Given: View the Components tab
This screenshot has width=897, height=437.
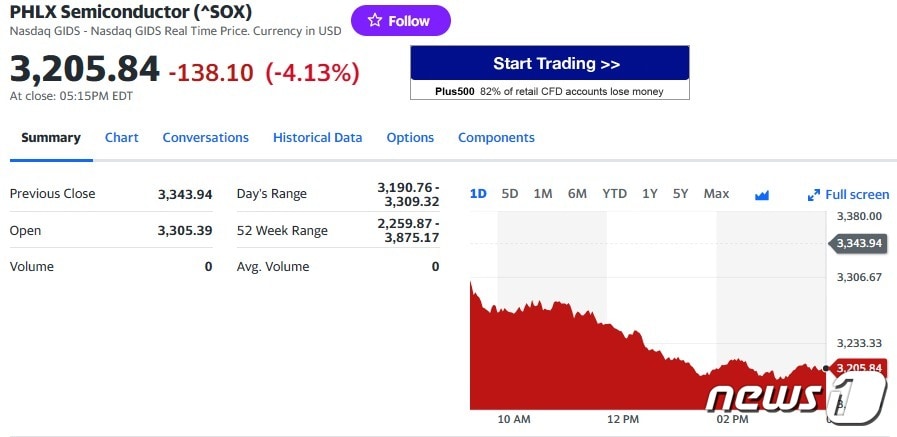Looking at the screenshot, I should click(x=496, y=138).
